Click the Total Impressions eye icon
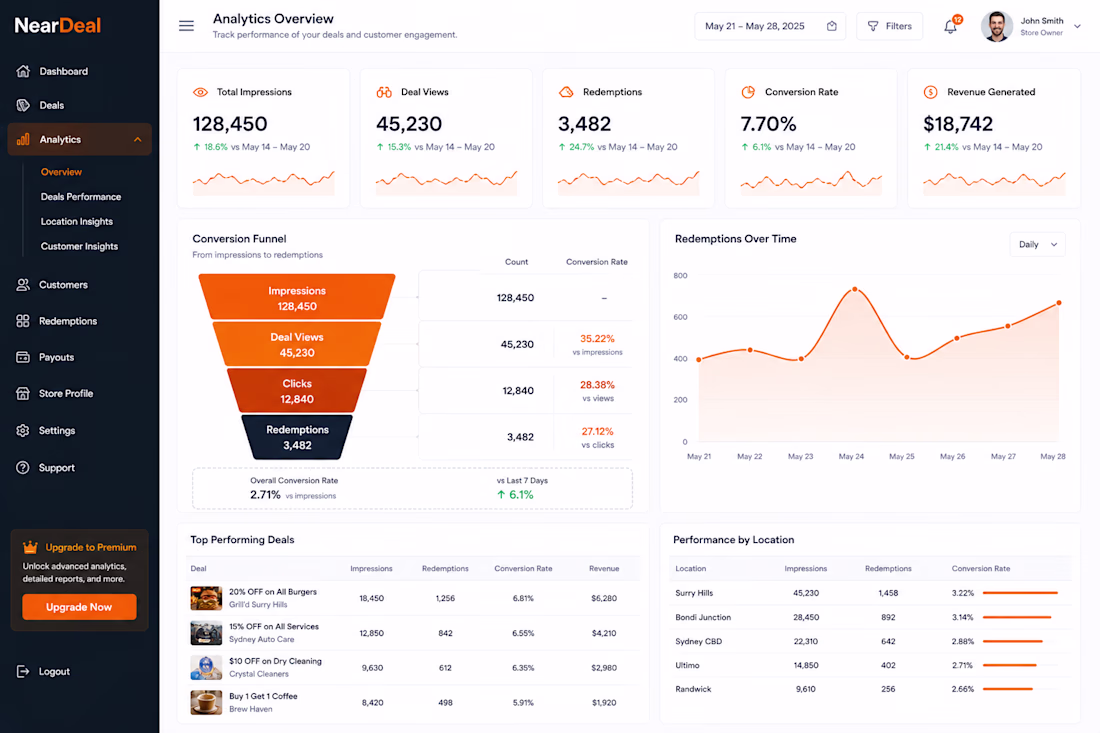1100x733 pixels. pyautogui.click(x=200, y=92)
